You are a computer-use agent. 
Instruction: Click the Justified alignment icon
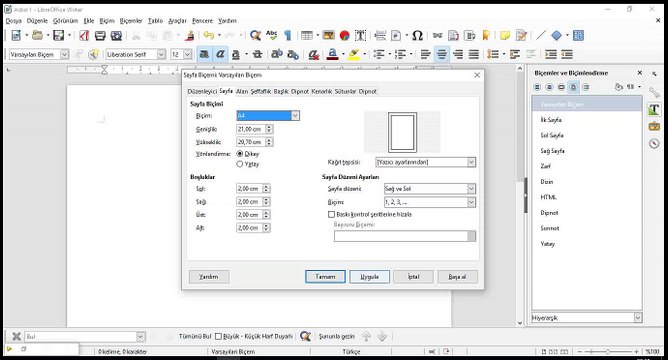(474, 55)
